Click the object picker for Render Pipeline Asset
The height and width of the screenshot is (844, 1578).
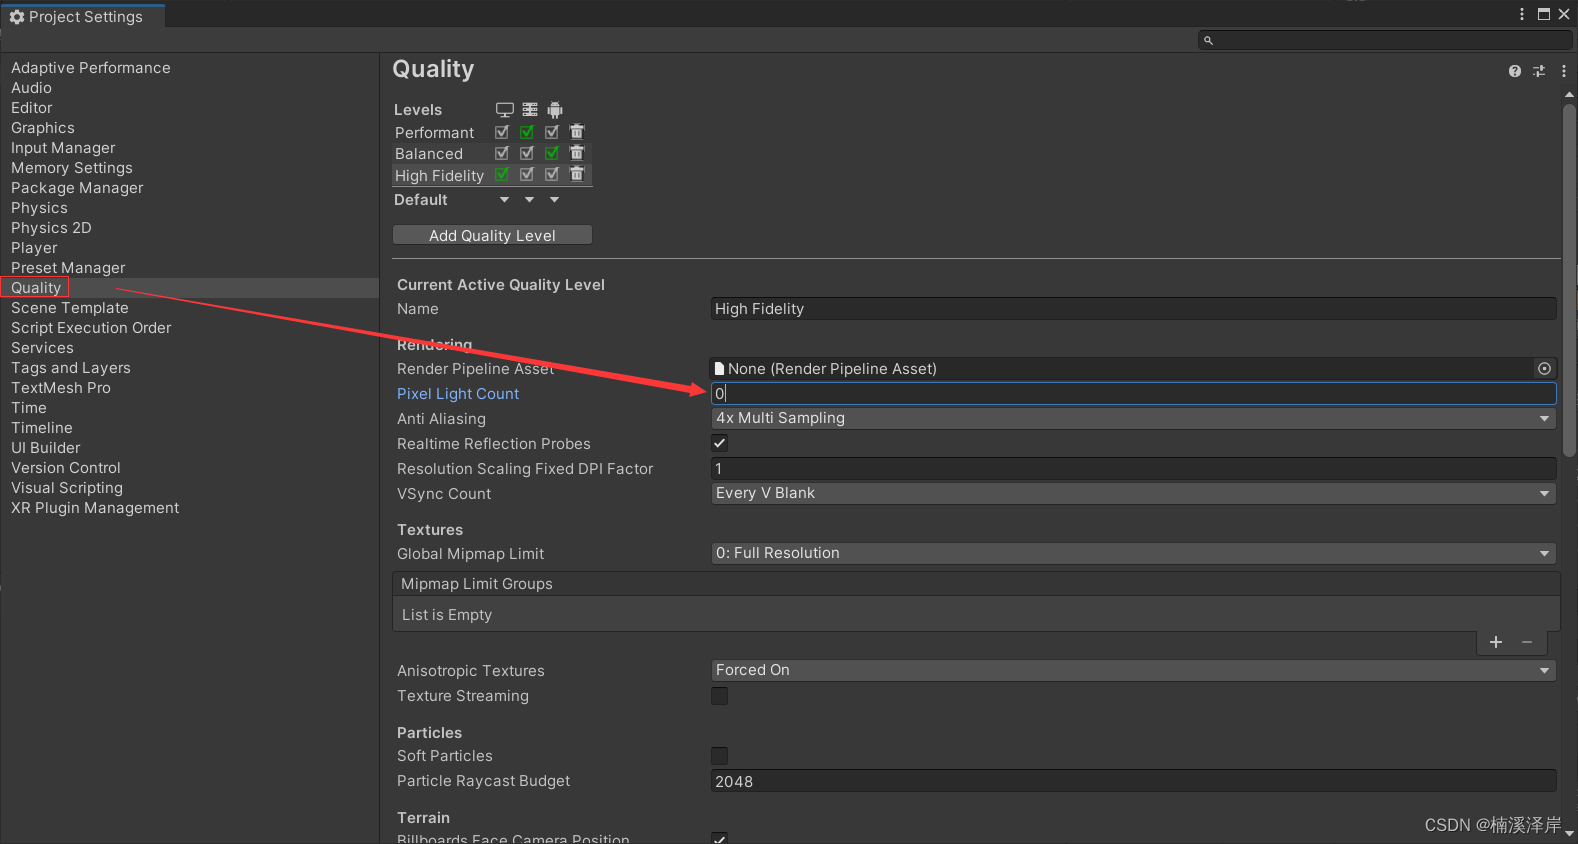pos(1545,369)
